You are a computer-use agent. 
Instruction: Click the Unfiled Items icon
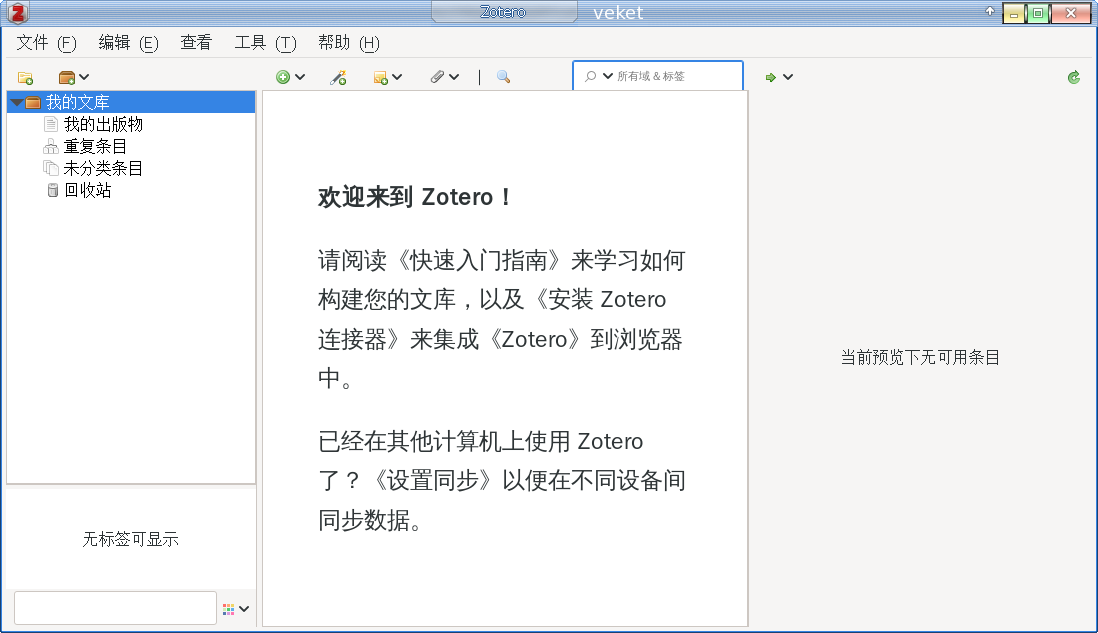[50, 168]
